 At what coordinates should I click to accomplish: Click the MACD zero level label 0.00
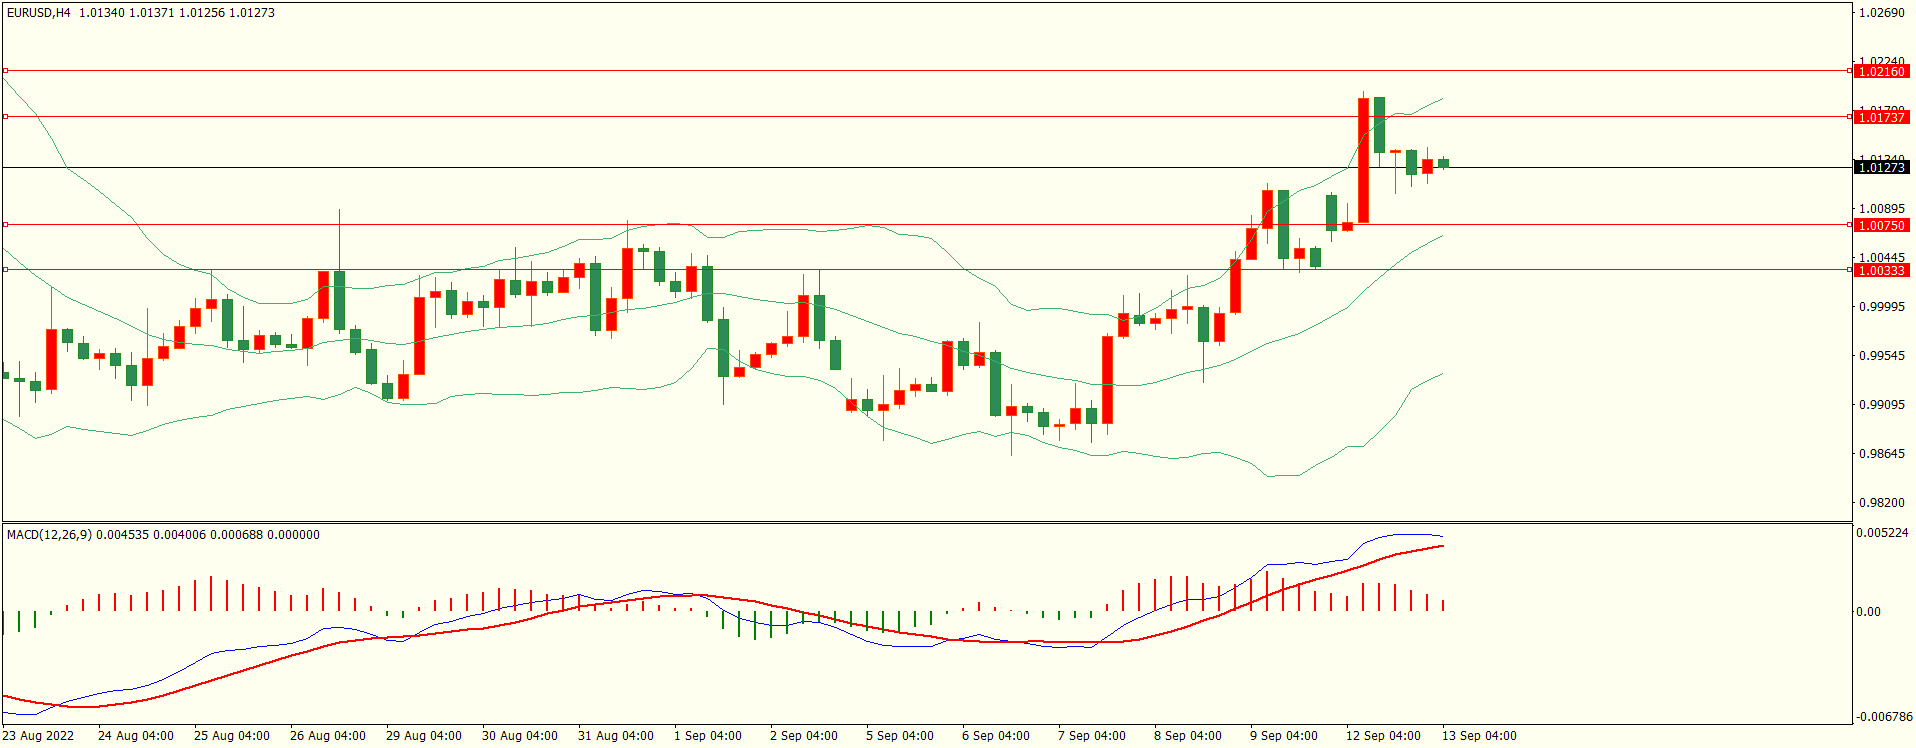[x=1868, y=612]
